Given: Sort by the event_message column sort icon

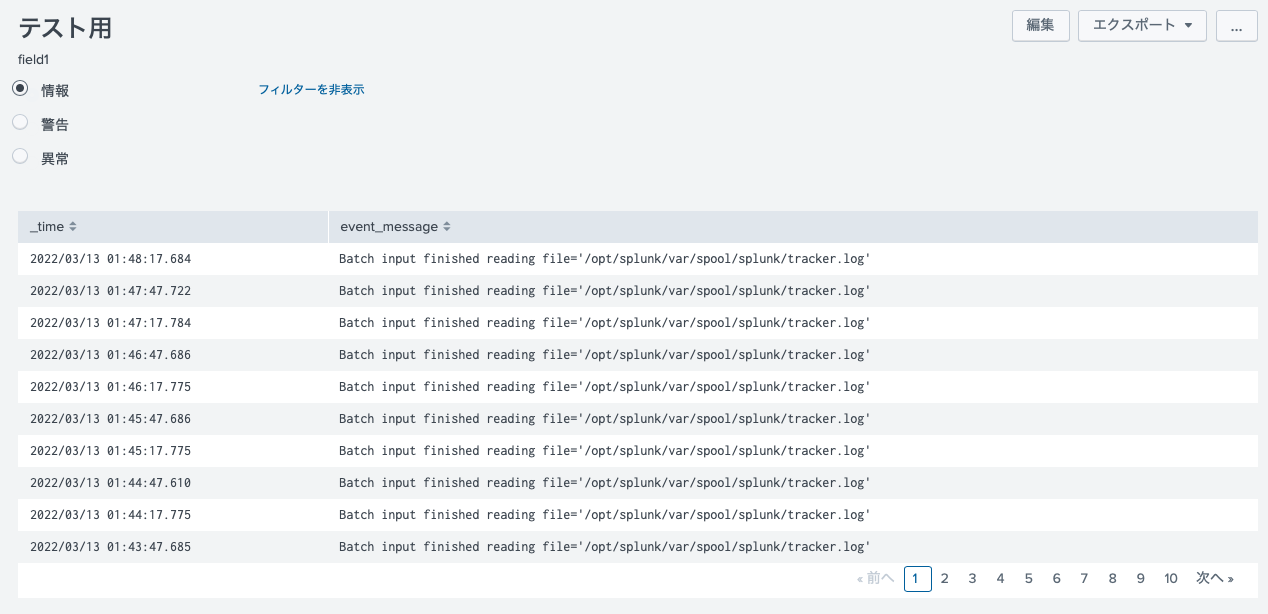Looking at the screenshot, I should click(x=447, y=227).
